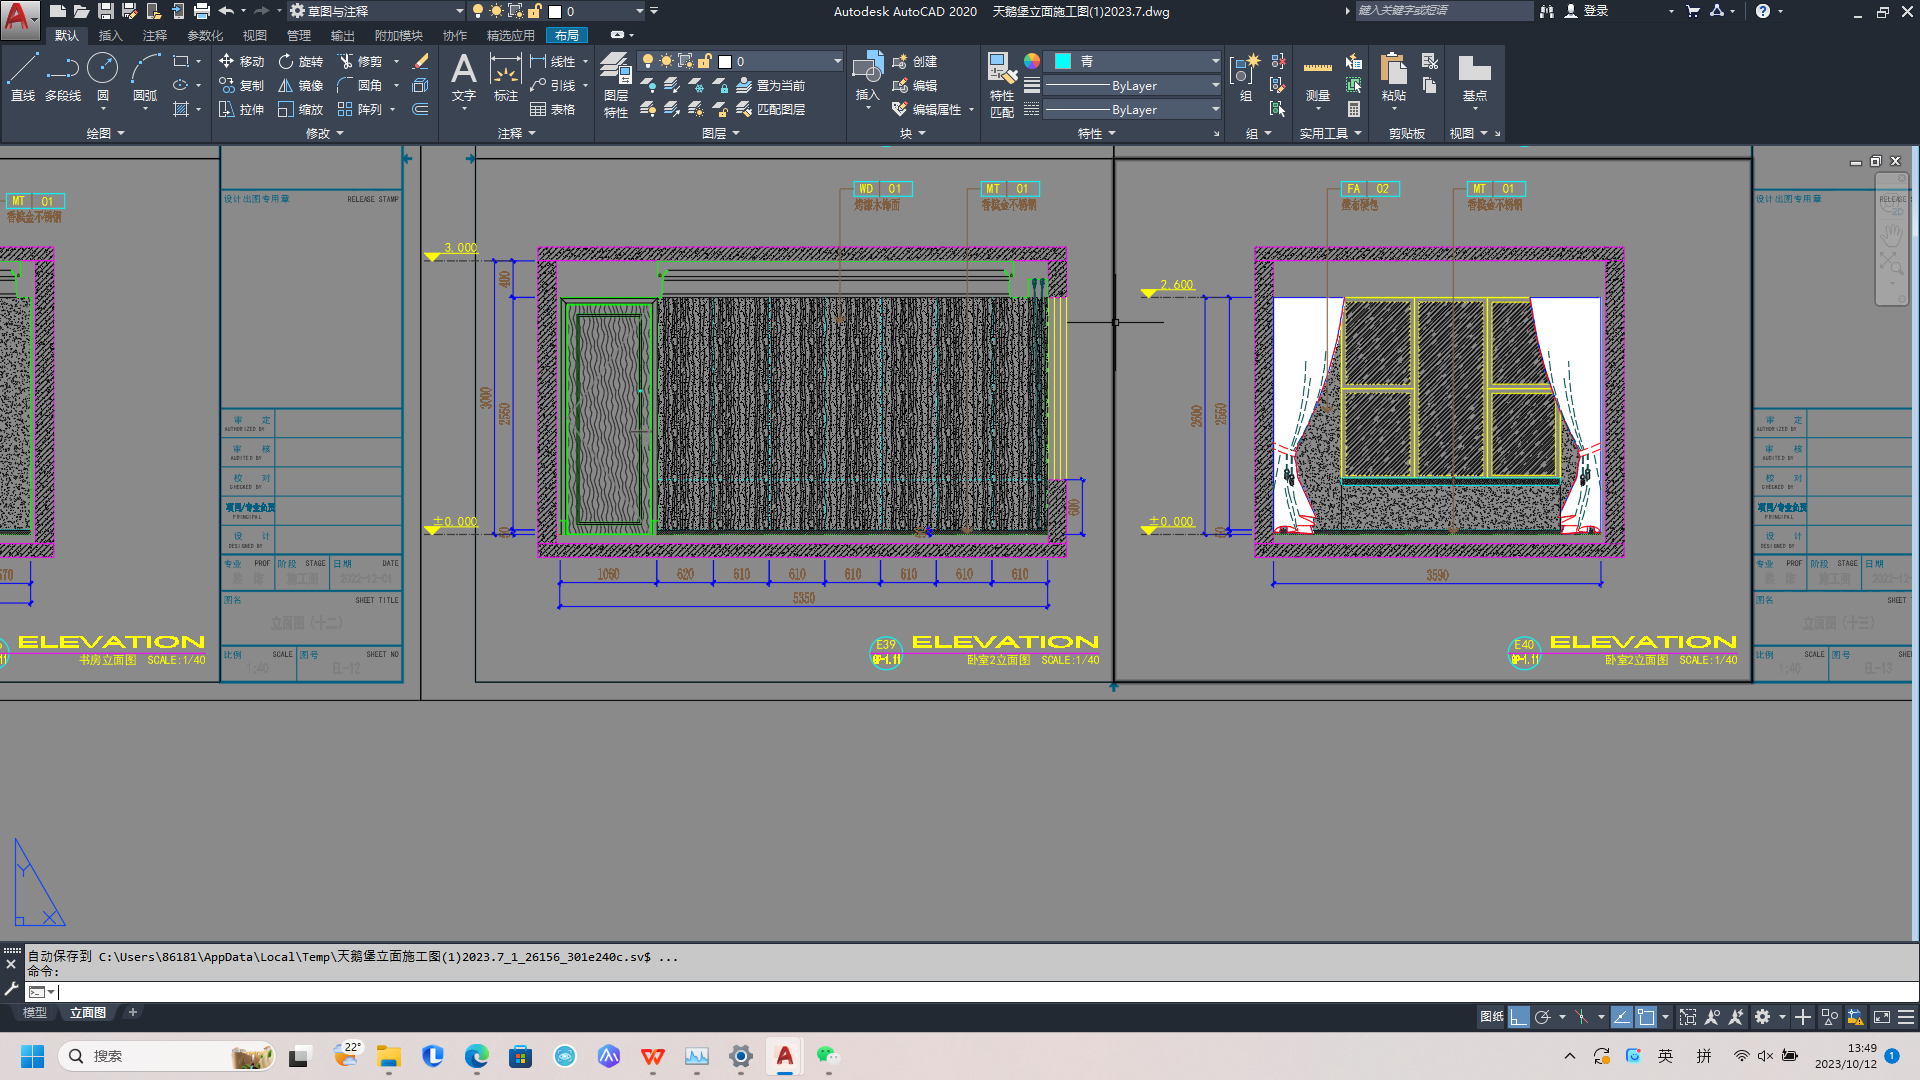Image resolution: width=1920 pixels, height=1080 pixels.
Task: Click the Copy (复制) tool
Action: pos(241,85)
